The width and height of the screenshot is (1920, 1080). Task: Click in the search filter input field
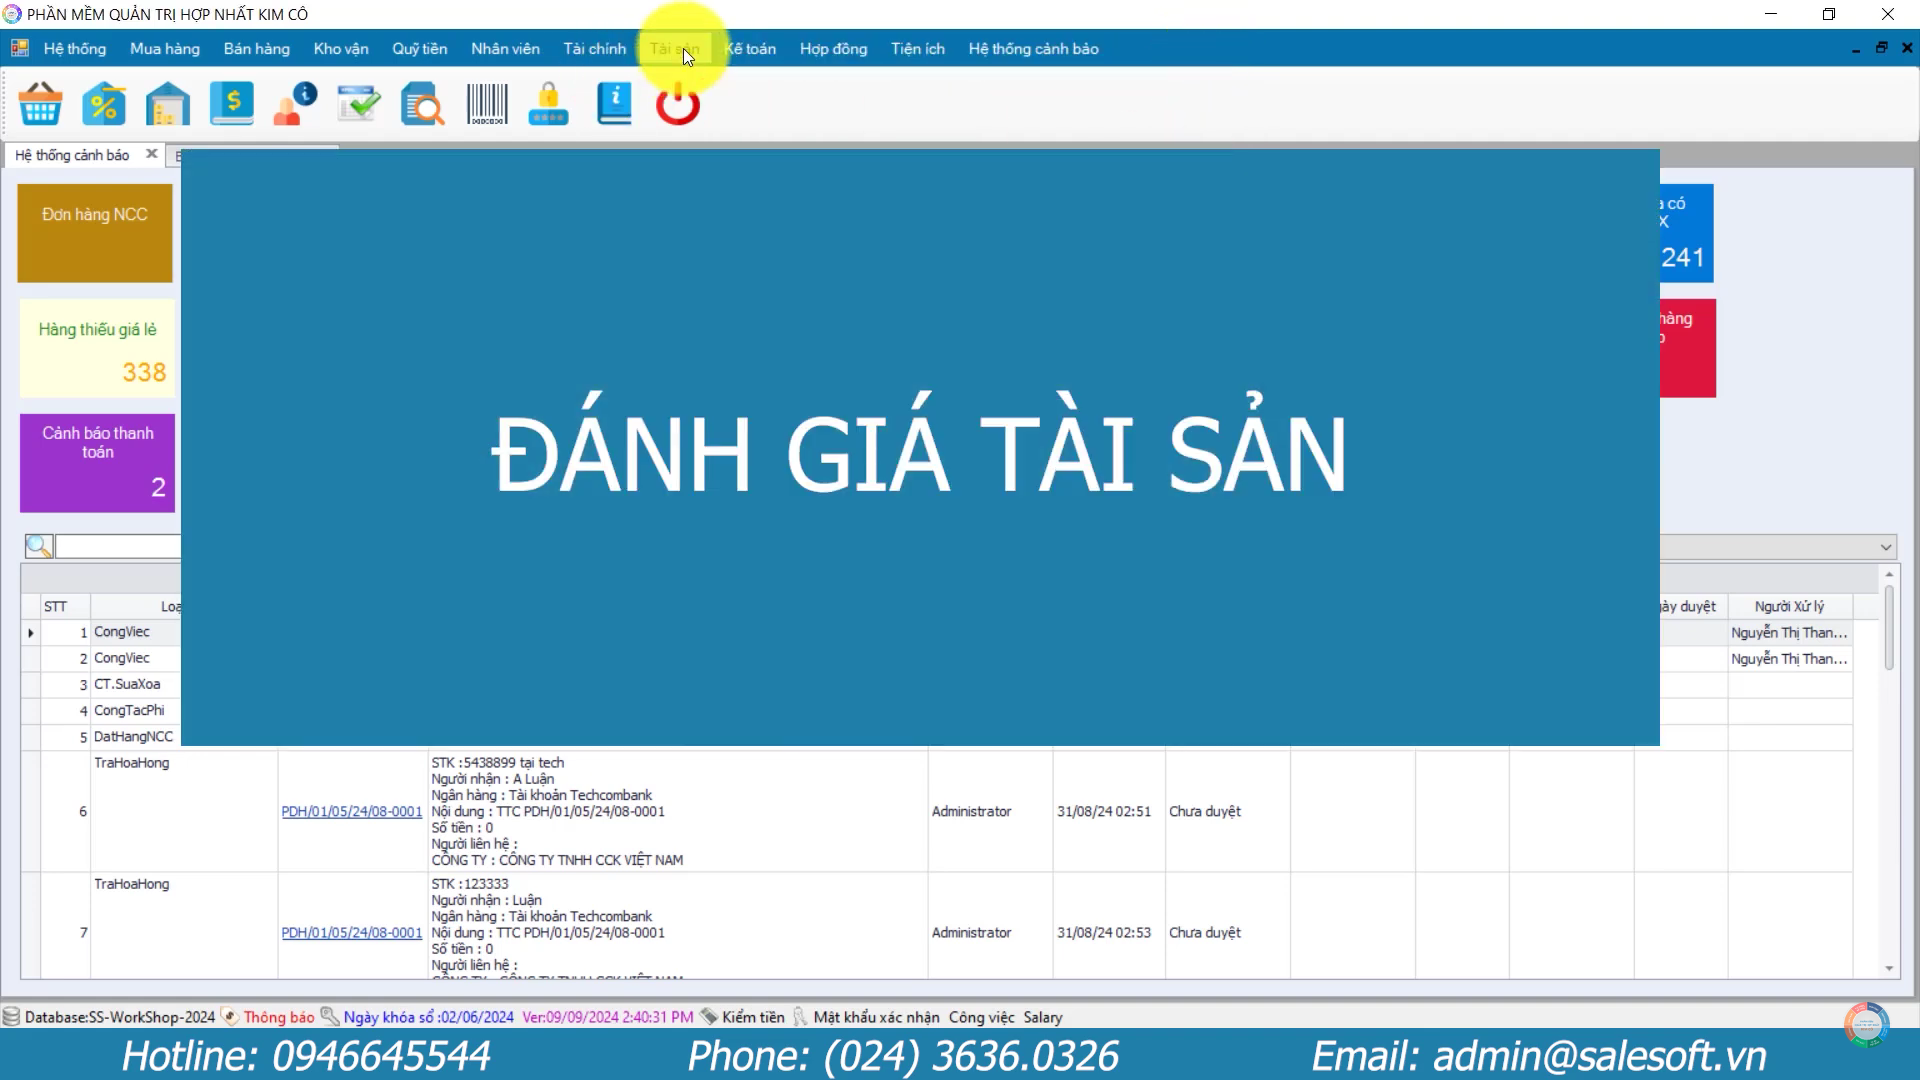(x=118, y=546)
